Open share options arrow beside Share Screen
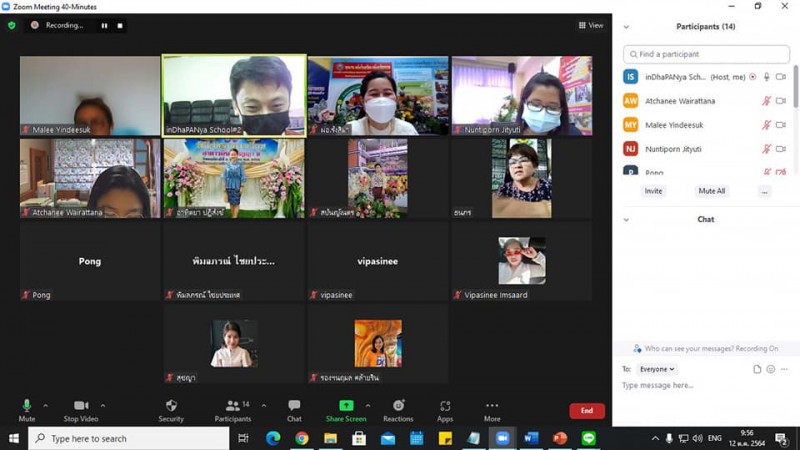 pos(368,406)
